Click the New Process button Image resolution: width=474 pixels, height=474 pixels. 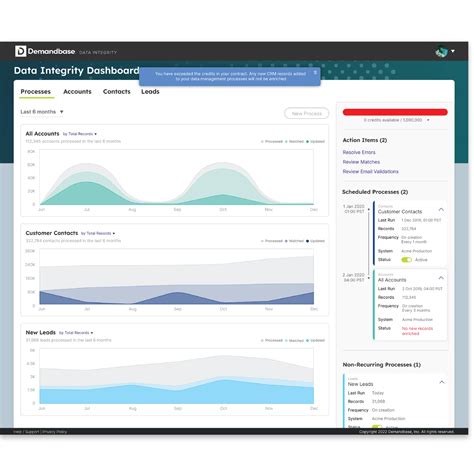click(x=307, y=113)
